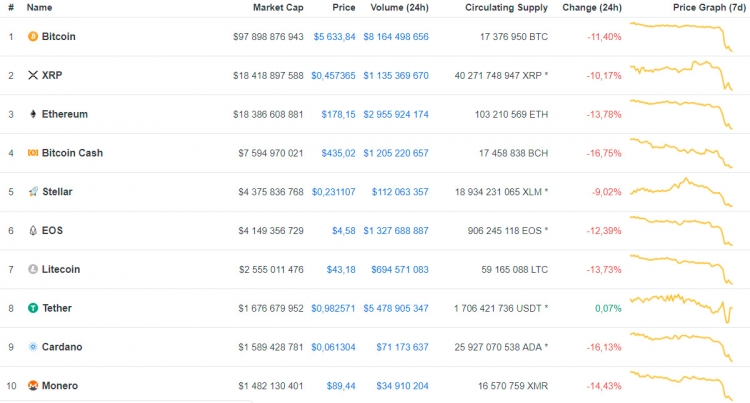750x403 pixels.
Task: Open Monero 7-day price graph
Action: click(681, 385)
